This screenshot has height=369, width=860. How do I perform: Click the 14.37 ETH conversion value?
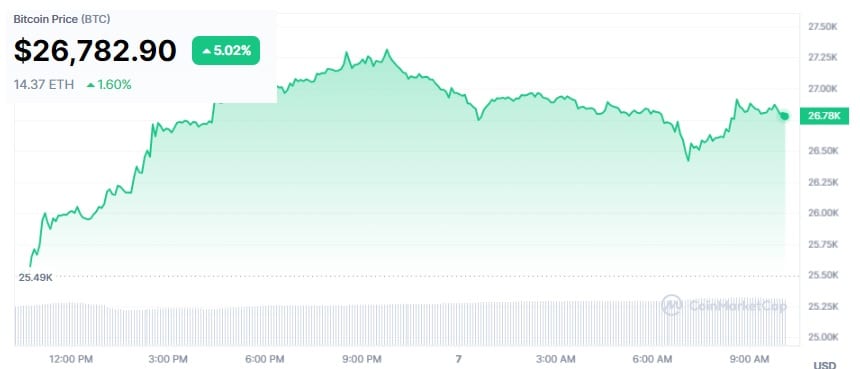[44, 85]
